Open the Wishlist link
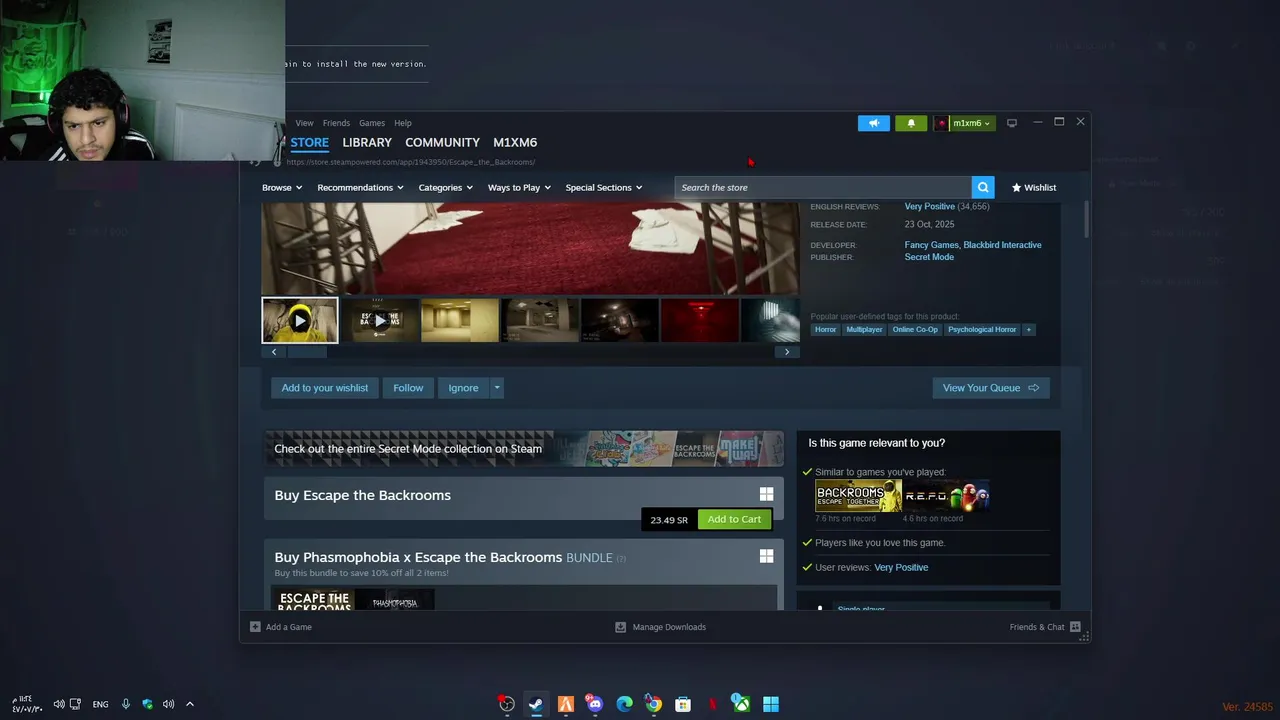The image size is (1280, 720). pos(1034,187)
